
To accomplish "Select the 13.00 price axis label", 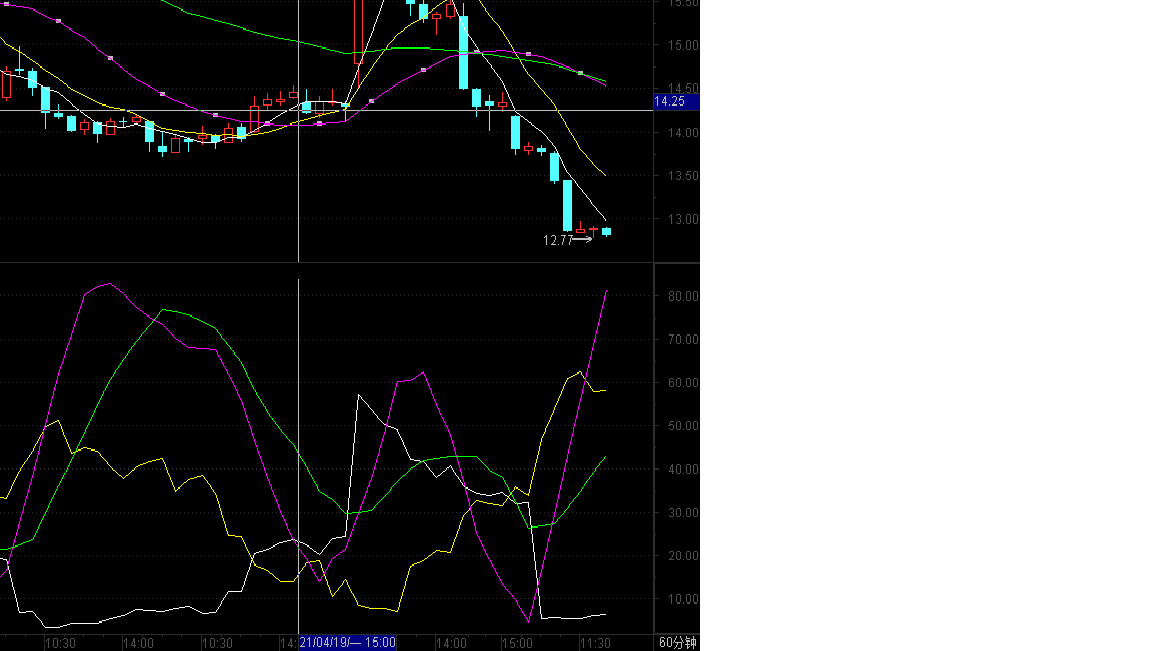I will tap(683, 219).
